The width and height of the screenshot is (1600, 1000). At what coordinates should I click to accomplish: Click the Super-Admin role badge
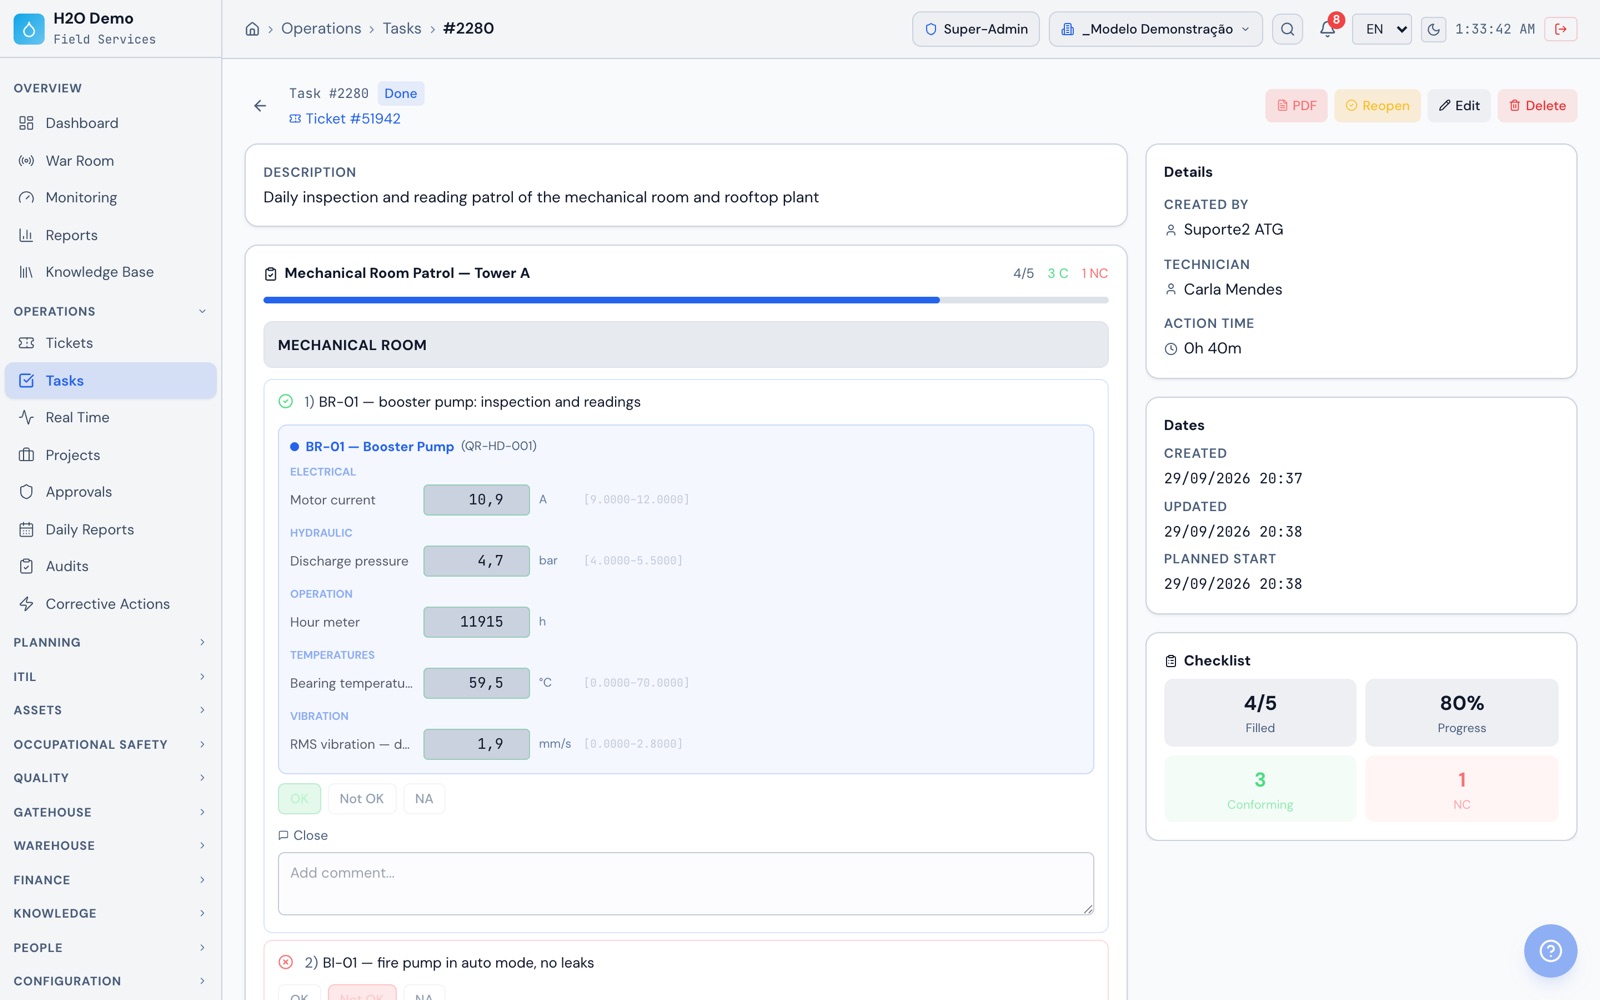pyautogui.click(x=976, y=29)
